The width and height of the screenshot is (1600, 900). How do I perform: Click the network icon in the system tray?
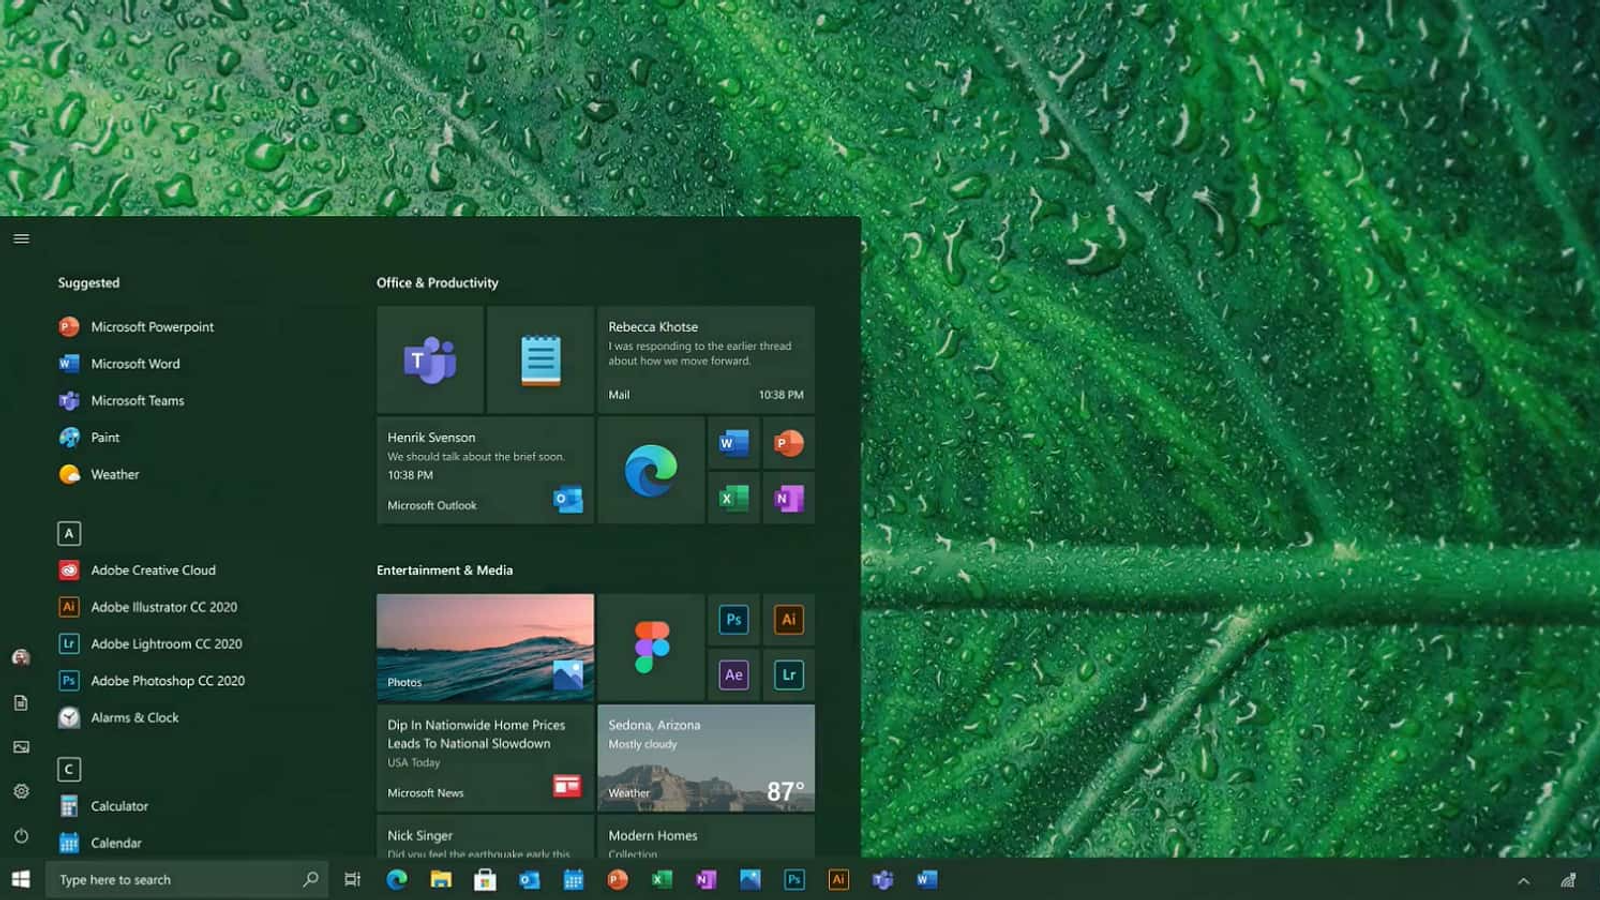click(x=1568, y=880)
